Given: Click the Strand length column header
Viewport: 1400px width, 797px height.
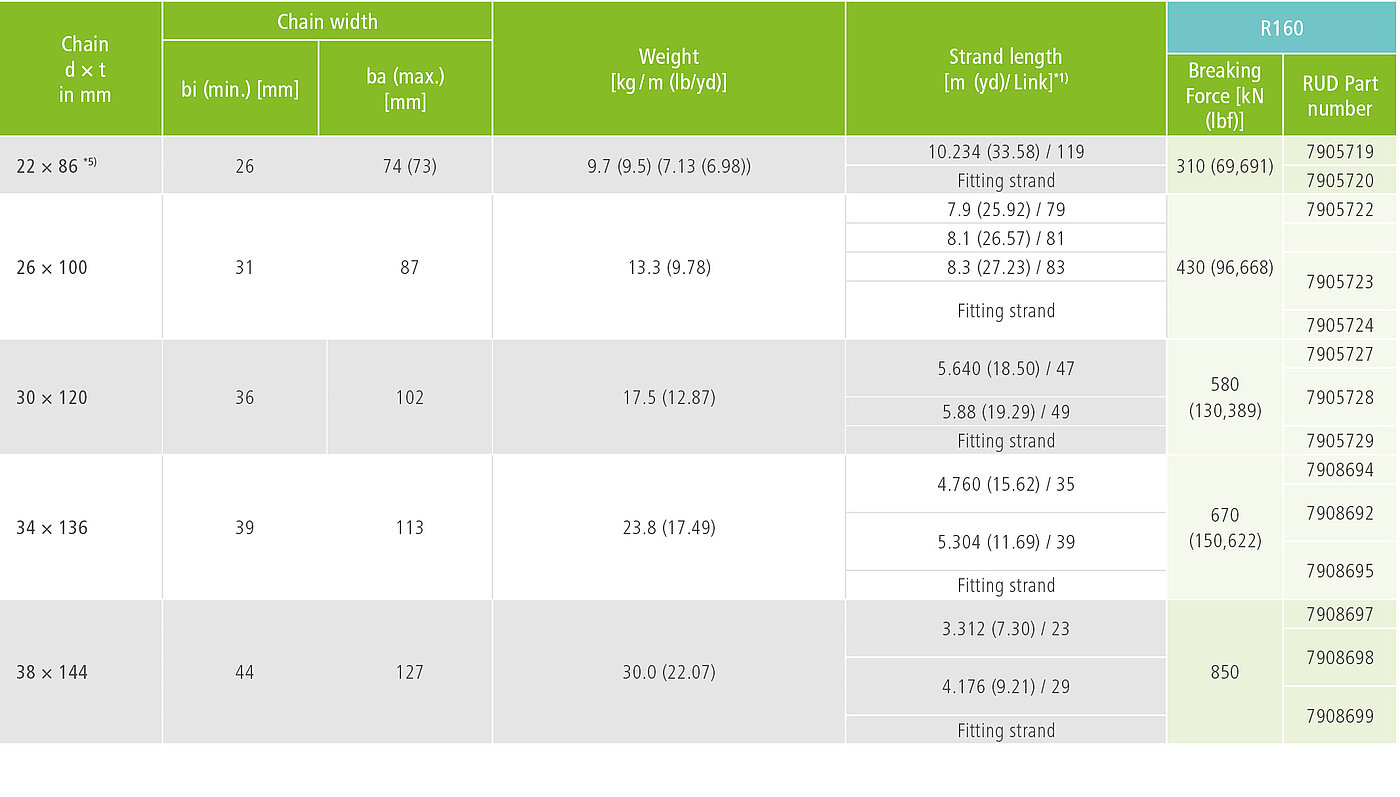Looking at the screenshot, I should (x=1006, y=69).
